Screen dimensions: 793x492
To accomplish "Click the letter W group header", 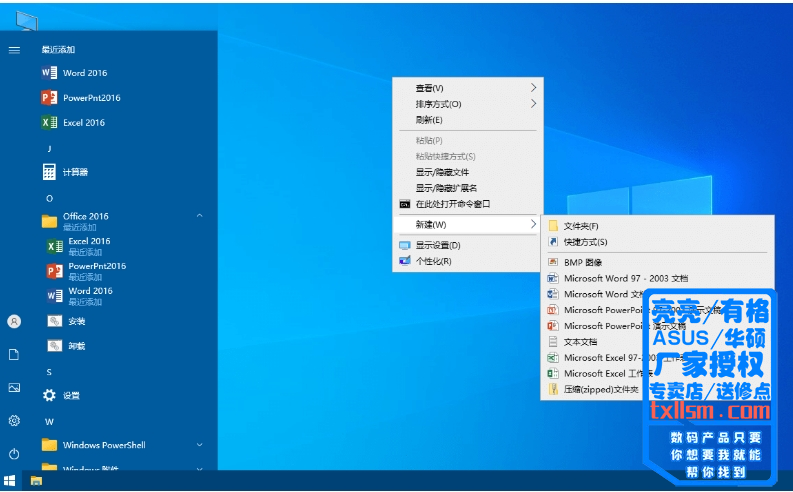I will (49, 421).
